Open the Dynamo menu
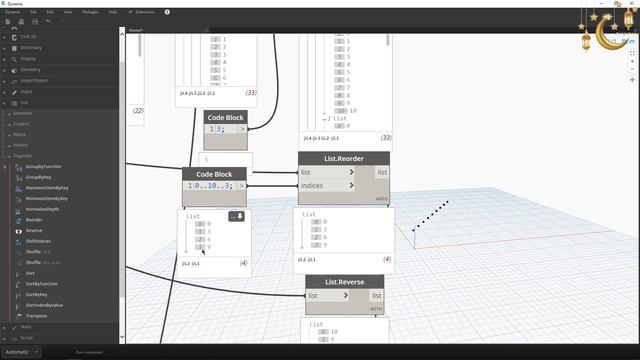 click(x=13, y=12)
